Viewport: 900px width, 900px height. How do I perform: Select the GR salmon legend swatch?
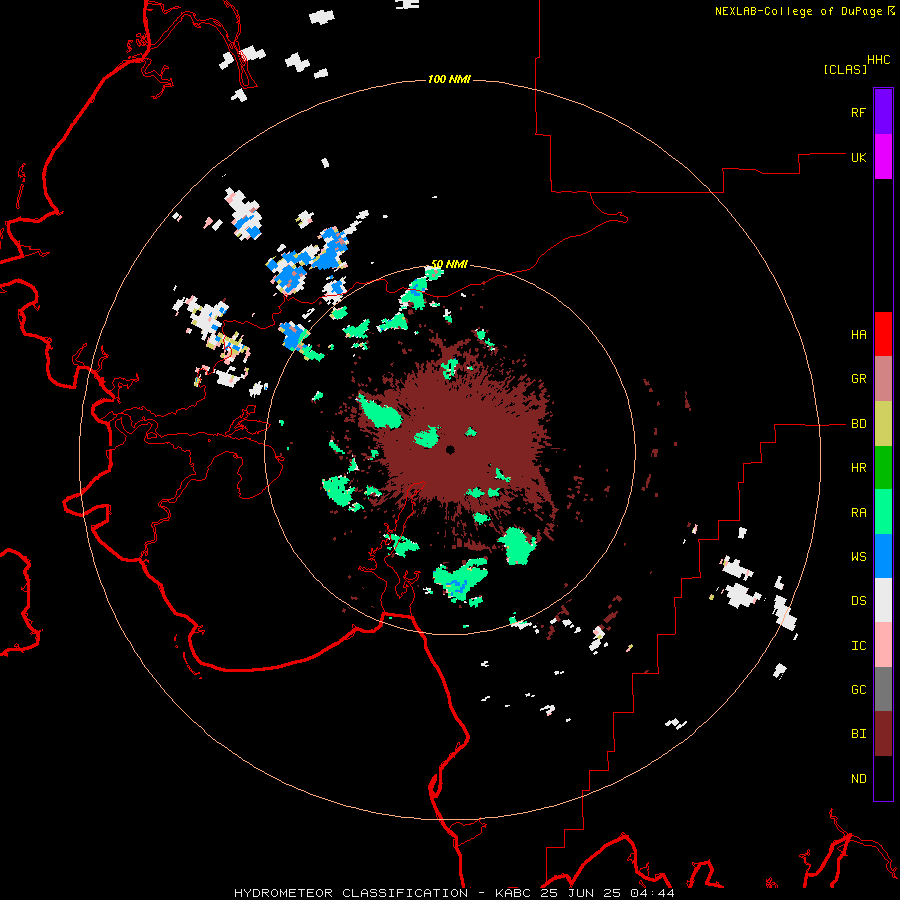click(x=883, y=379)
